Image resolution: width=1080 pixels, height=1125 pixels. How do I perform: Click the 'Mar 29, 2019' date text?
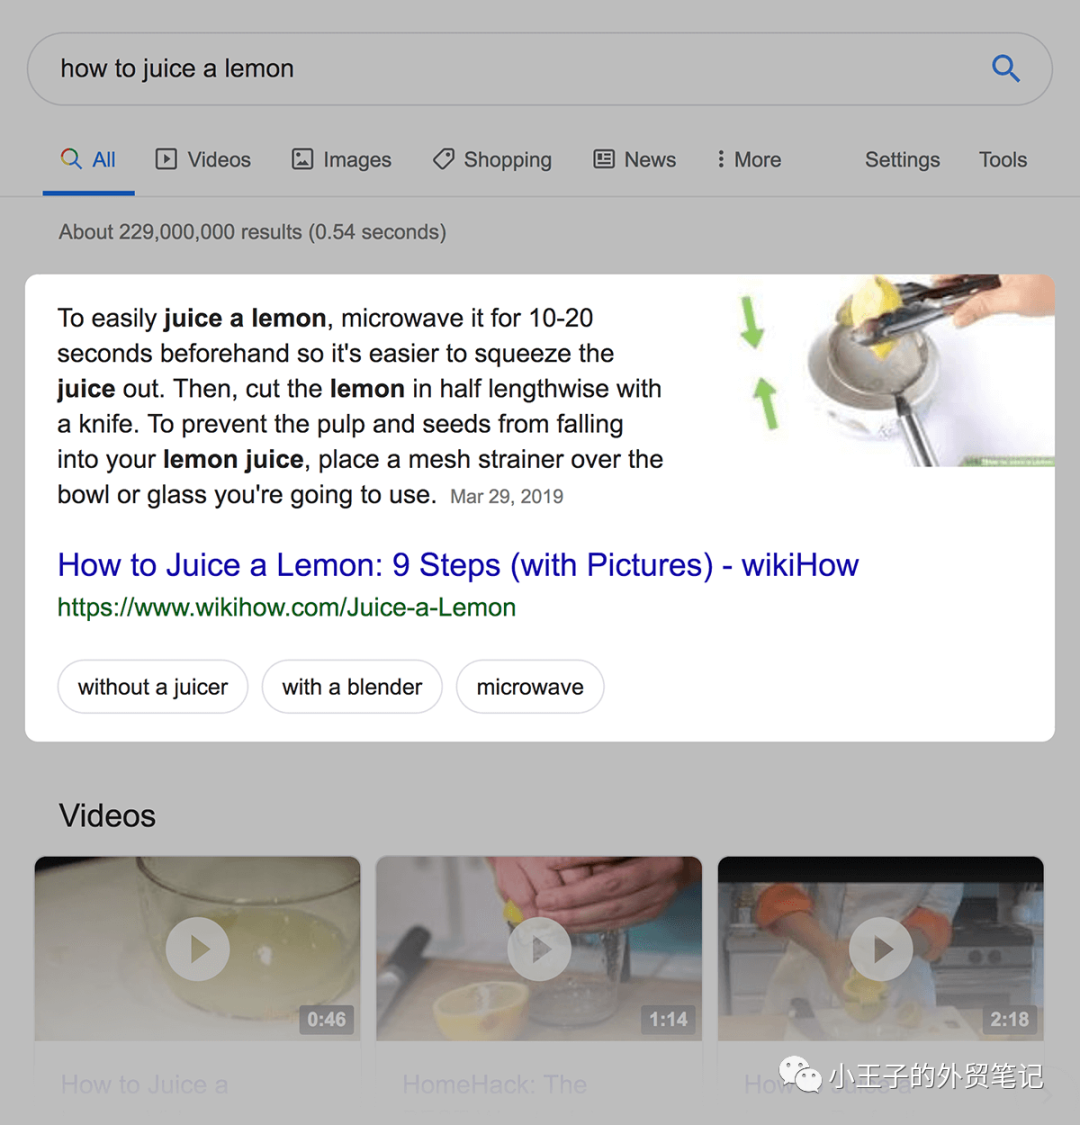click(x=507, y=496)
